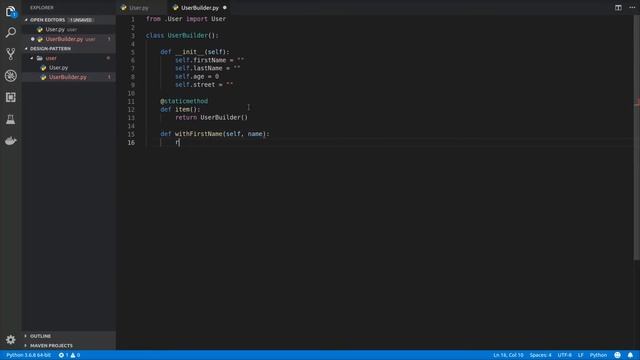This screenshot has height=360, width=640.
Task: Change the LF end of line sequence
Action: pyautogui.click(x=580, y=355)
